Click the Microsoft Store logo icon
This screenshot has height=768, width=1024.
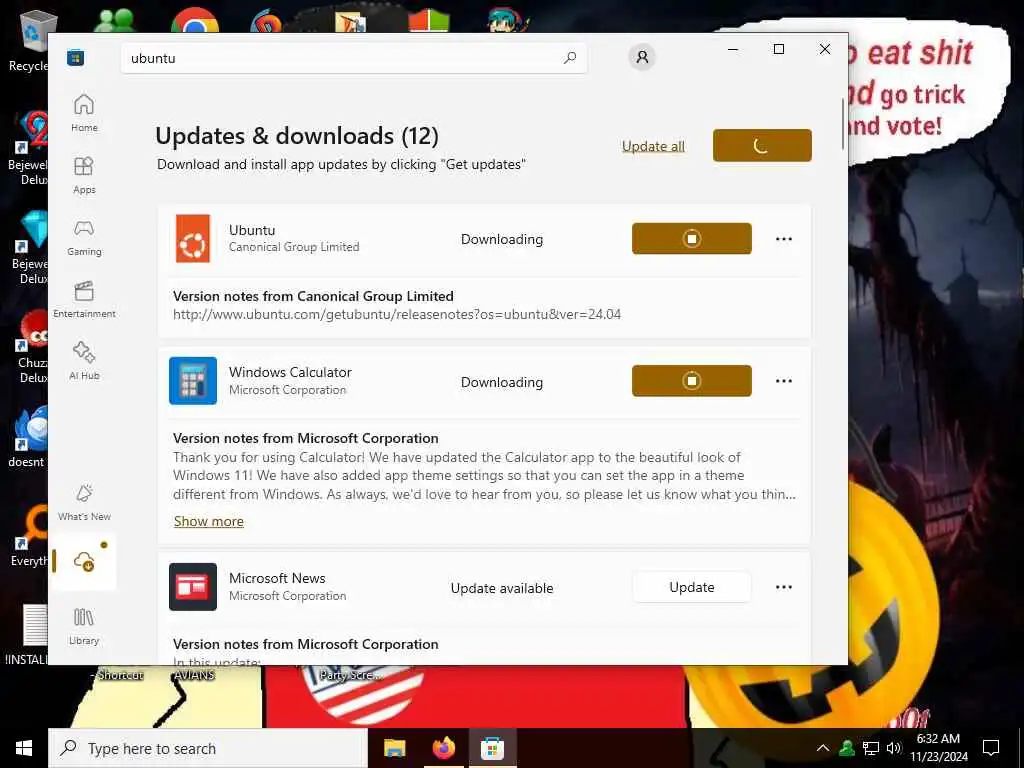tap(76, 57)
